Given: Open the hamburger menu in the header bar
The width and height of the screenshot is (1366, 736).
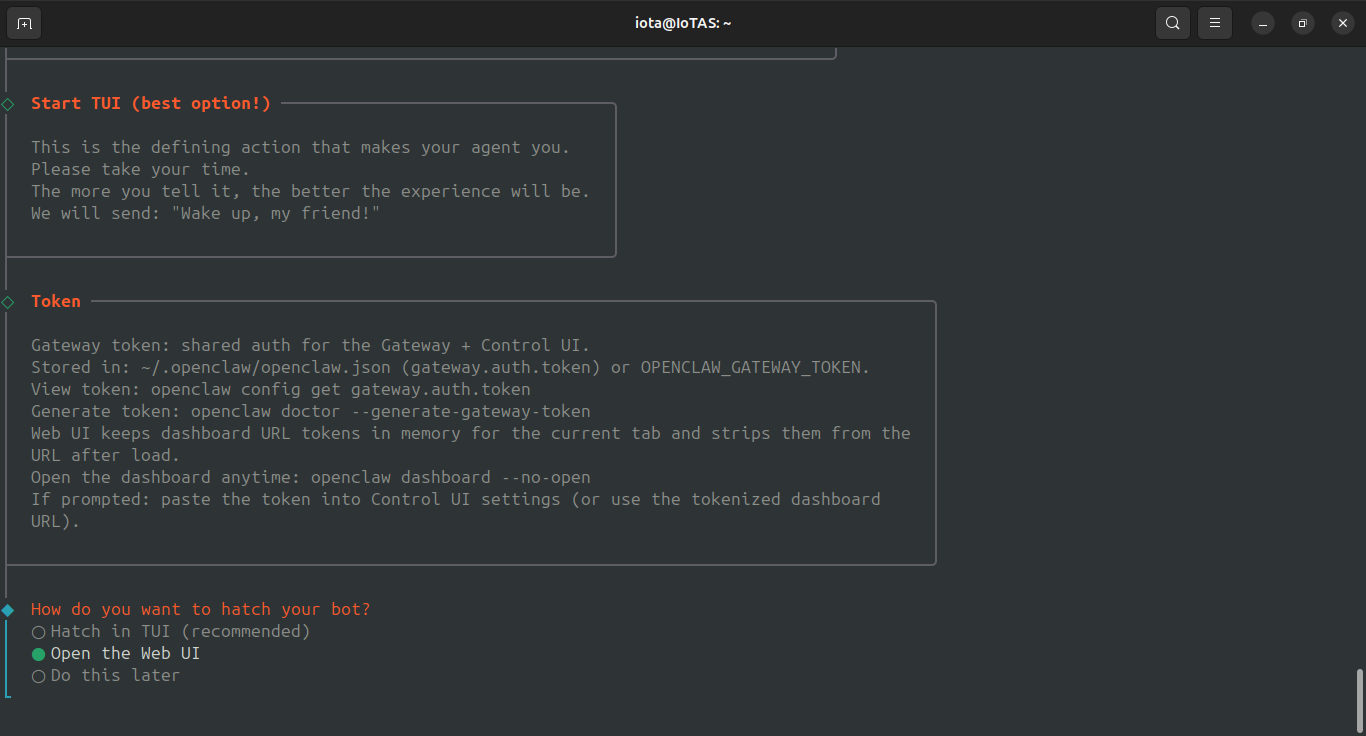Looking at the screenshot, I should (x=1214, y=22).
